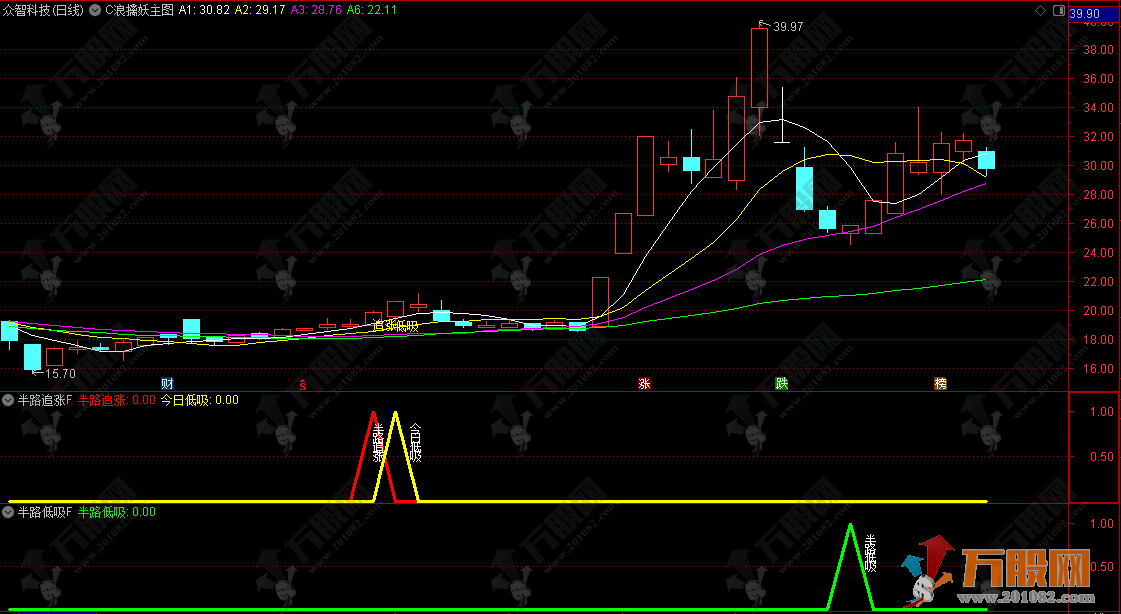
Task: Click the green A6: 22.11 value label
Action: (372, 10)
